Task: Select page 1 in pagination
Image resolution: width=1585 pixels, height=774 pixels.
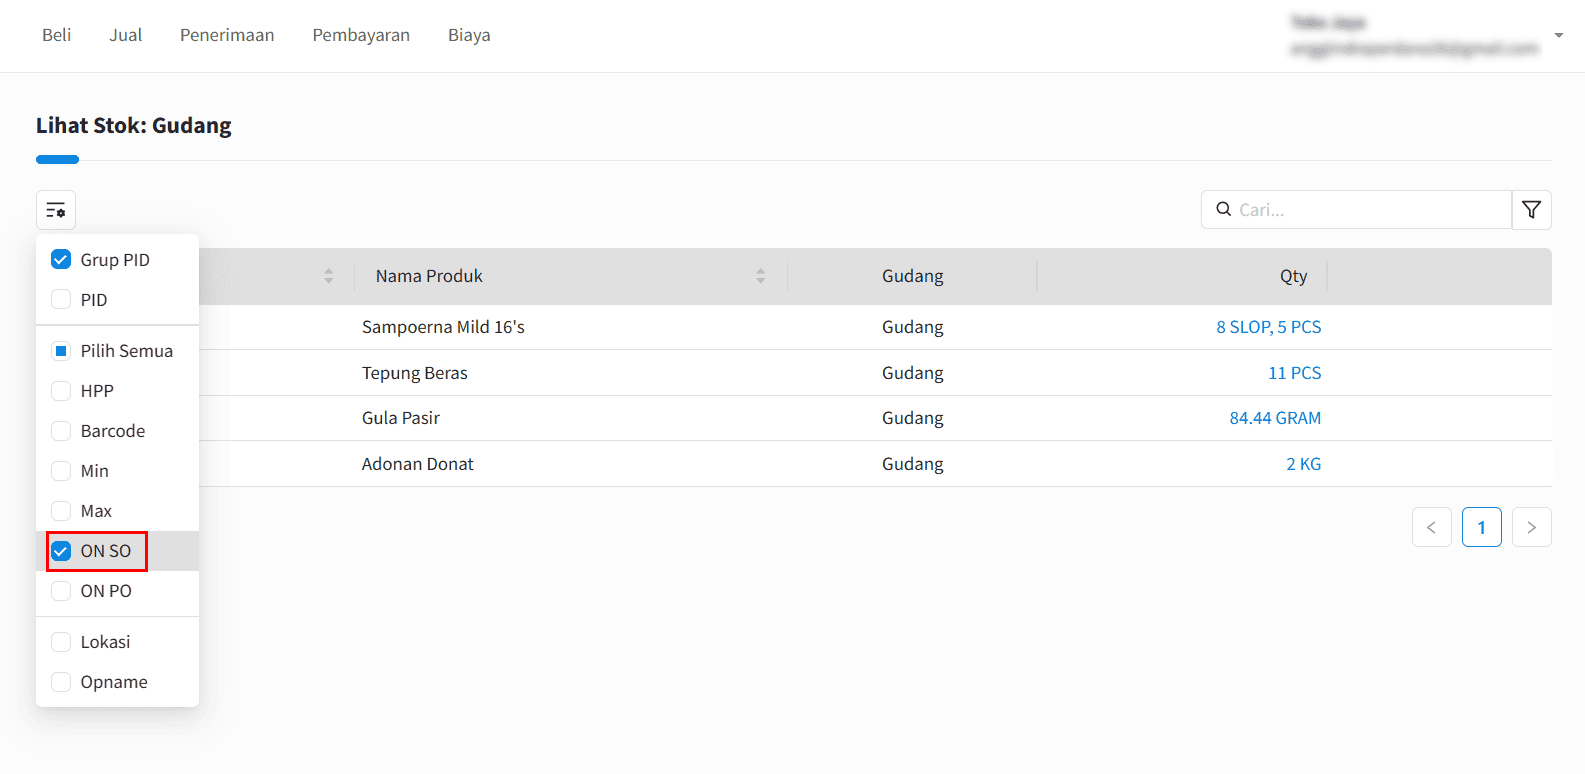Action: click(x=1481, y=527)
